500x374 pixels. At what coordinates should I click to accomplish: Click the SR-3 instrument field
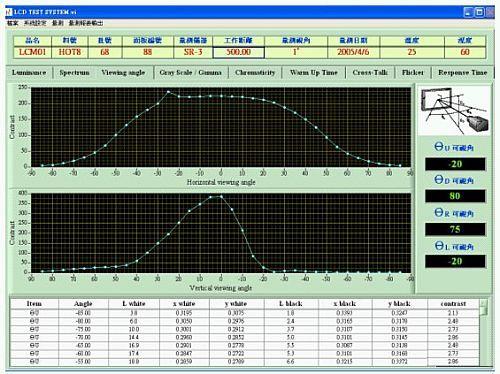point(193,52)
